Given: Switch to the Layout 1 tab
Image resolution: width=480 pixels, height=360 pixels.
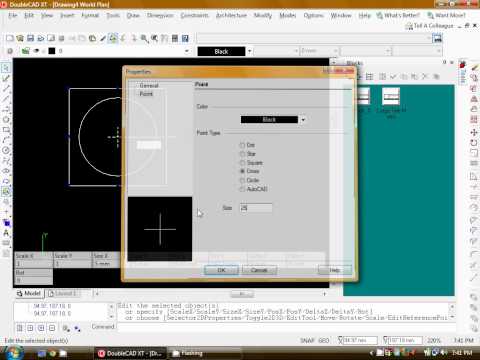Looking at the screenshot, I should (x=62, y=293).
